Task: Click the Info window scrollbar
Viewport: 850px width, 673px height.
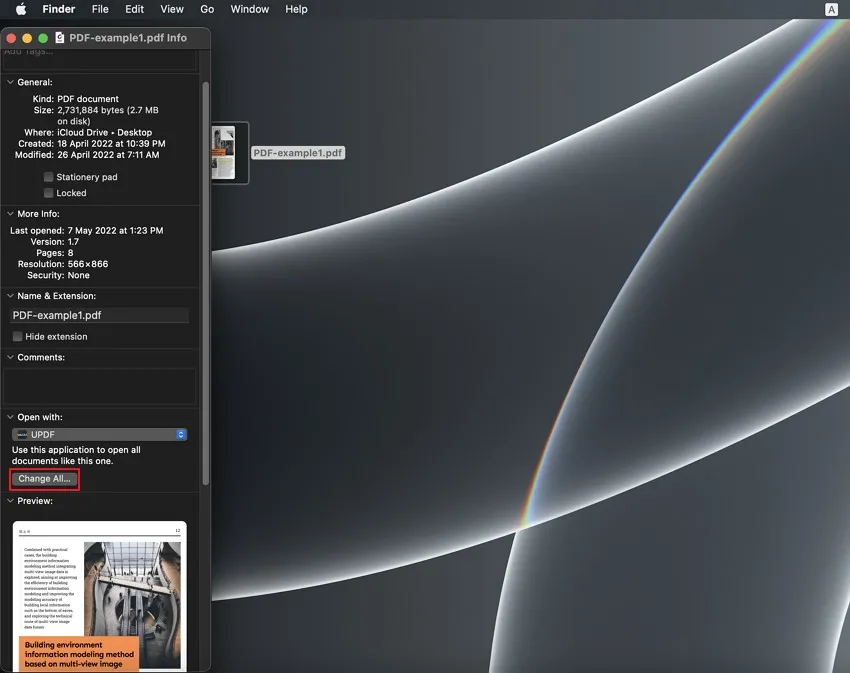Action: 205,283
